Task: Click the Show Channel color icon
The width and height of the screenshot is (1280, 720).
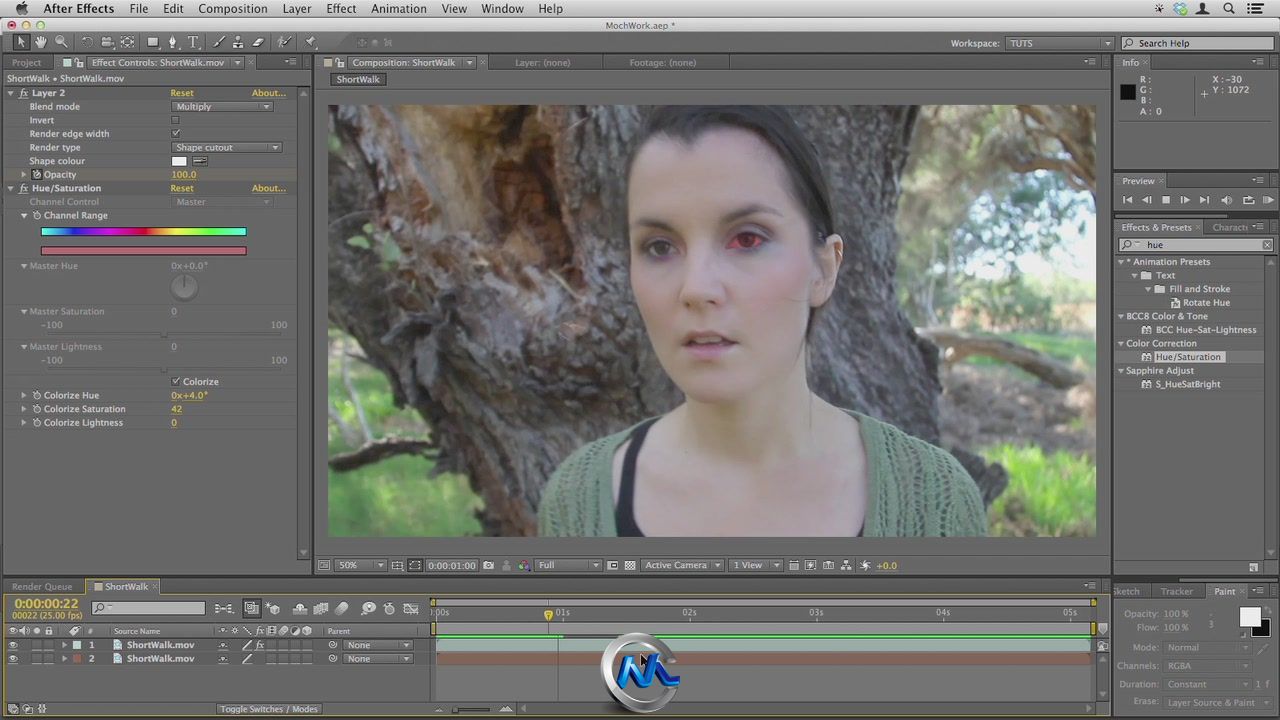Action: (523, 565)
